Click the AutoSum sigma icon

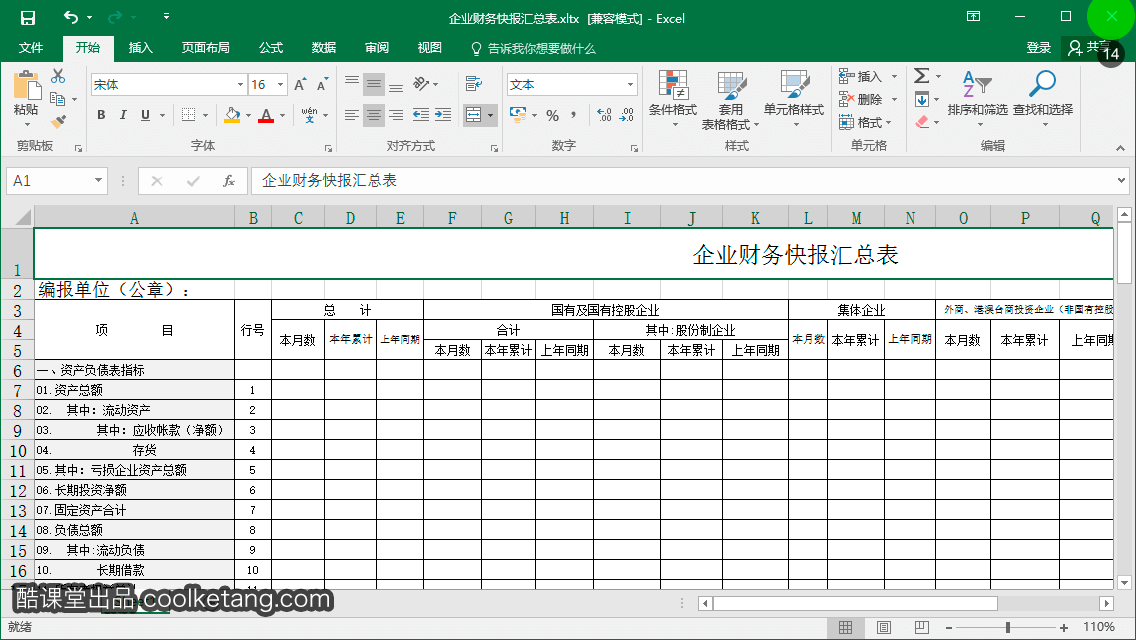922,76
